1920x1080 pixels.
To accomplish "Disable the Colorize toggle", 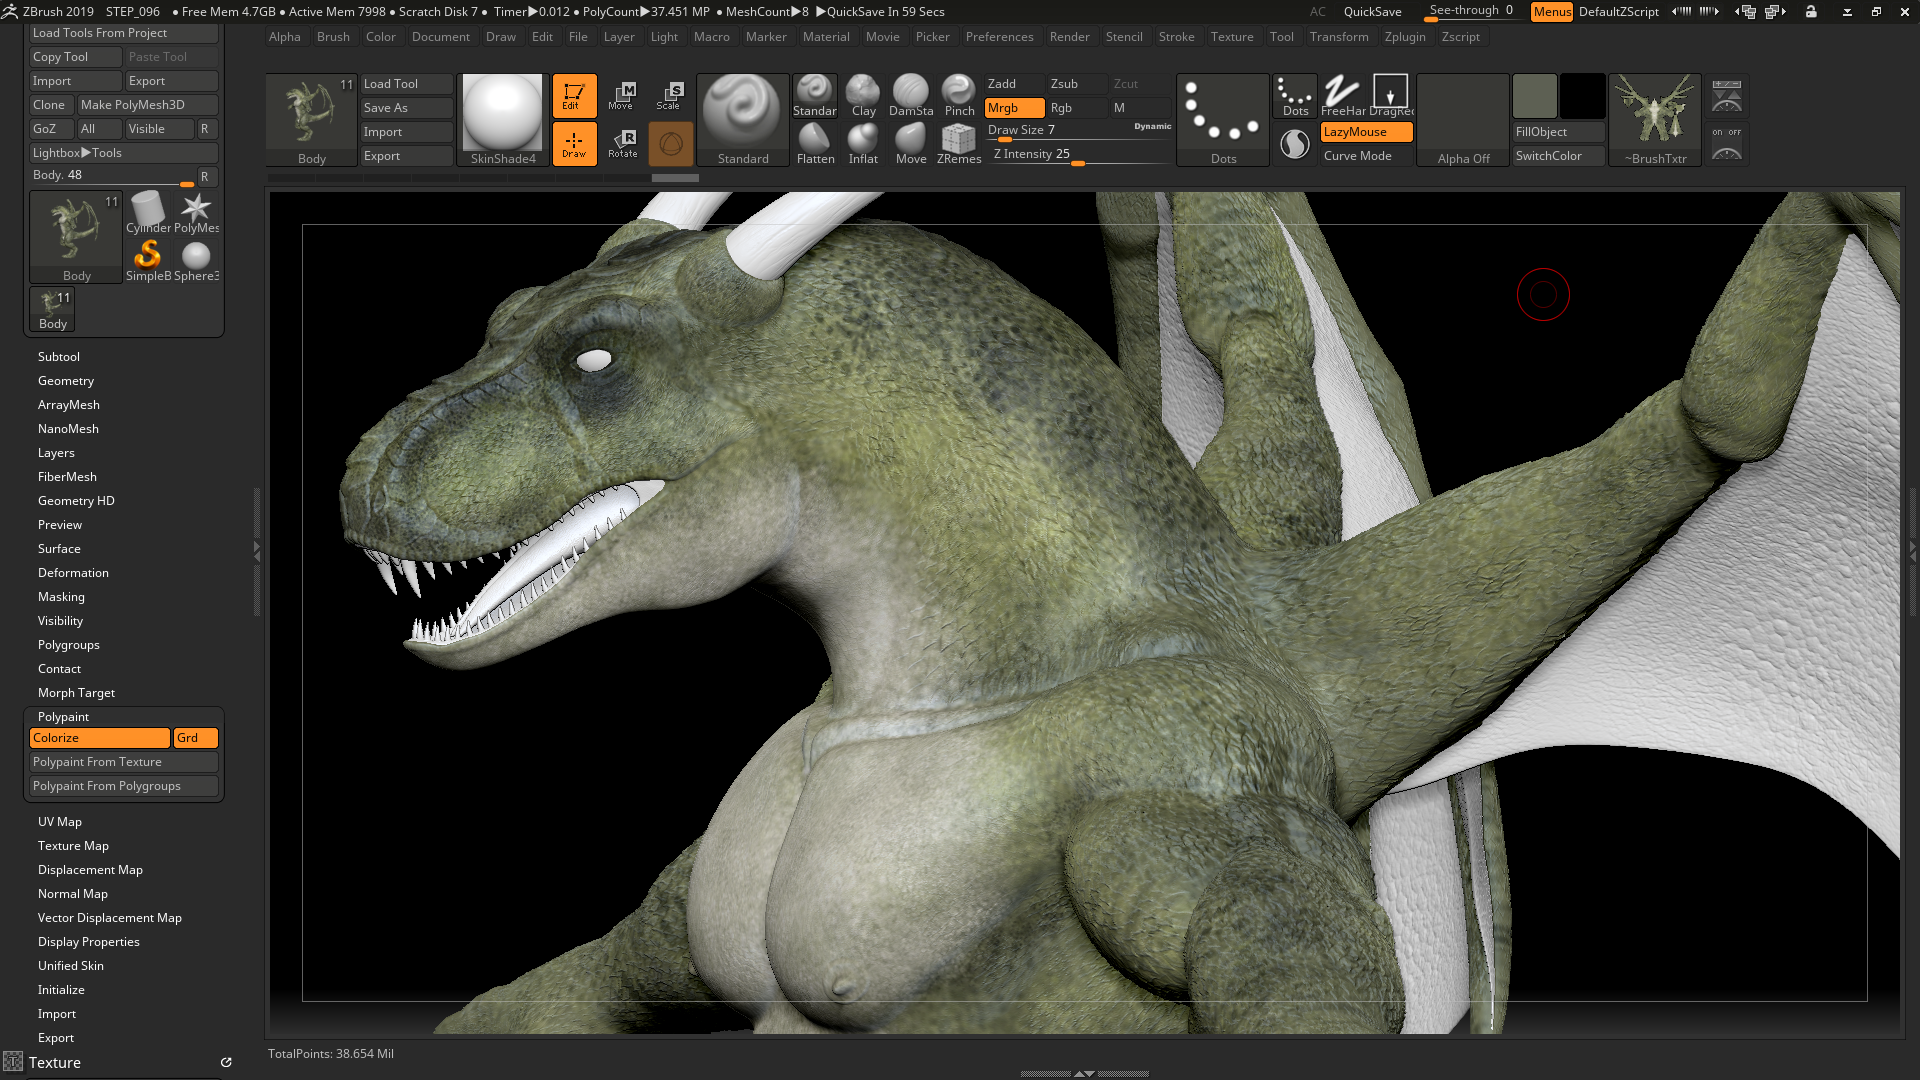I will click(99, 738).
